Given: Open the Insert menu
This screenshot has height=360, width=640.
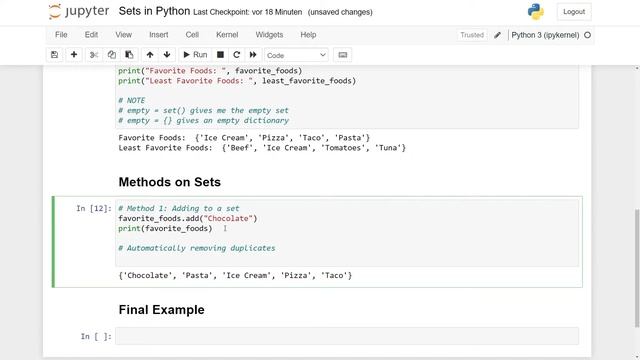Looking at the screenshot, I should coord(159,35).
